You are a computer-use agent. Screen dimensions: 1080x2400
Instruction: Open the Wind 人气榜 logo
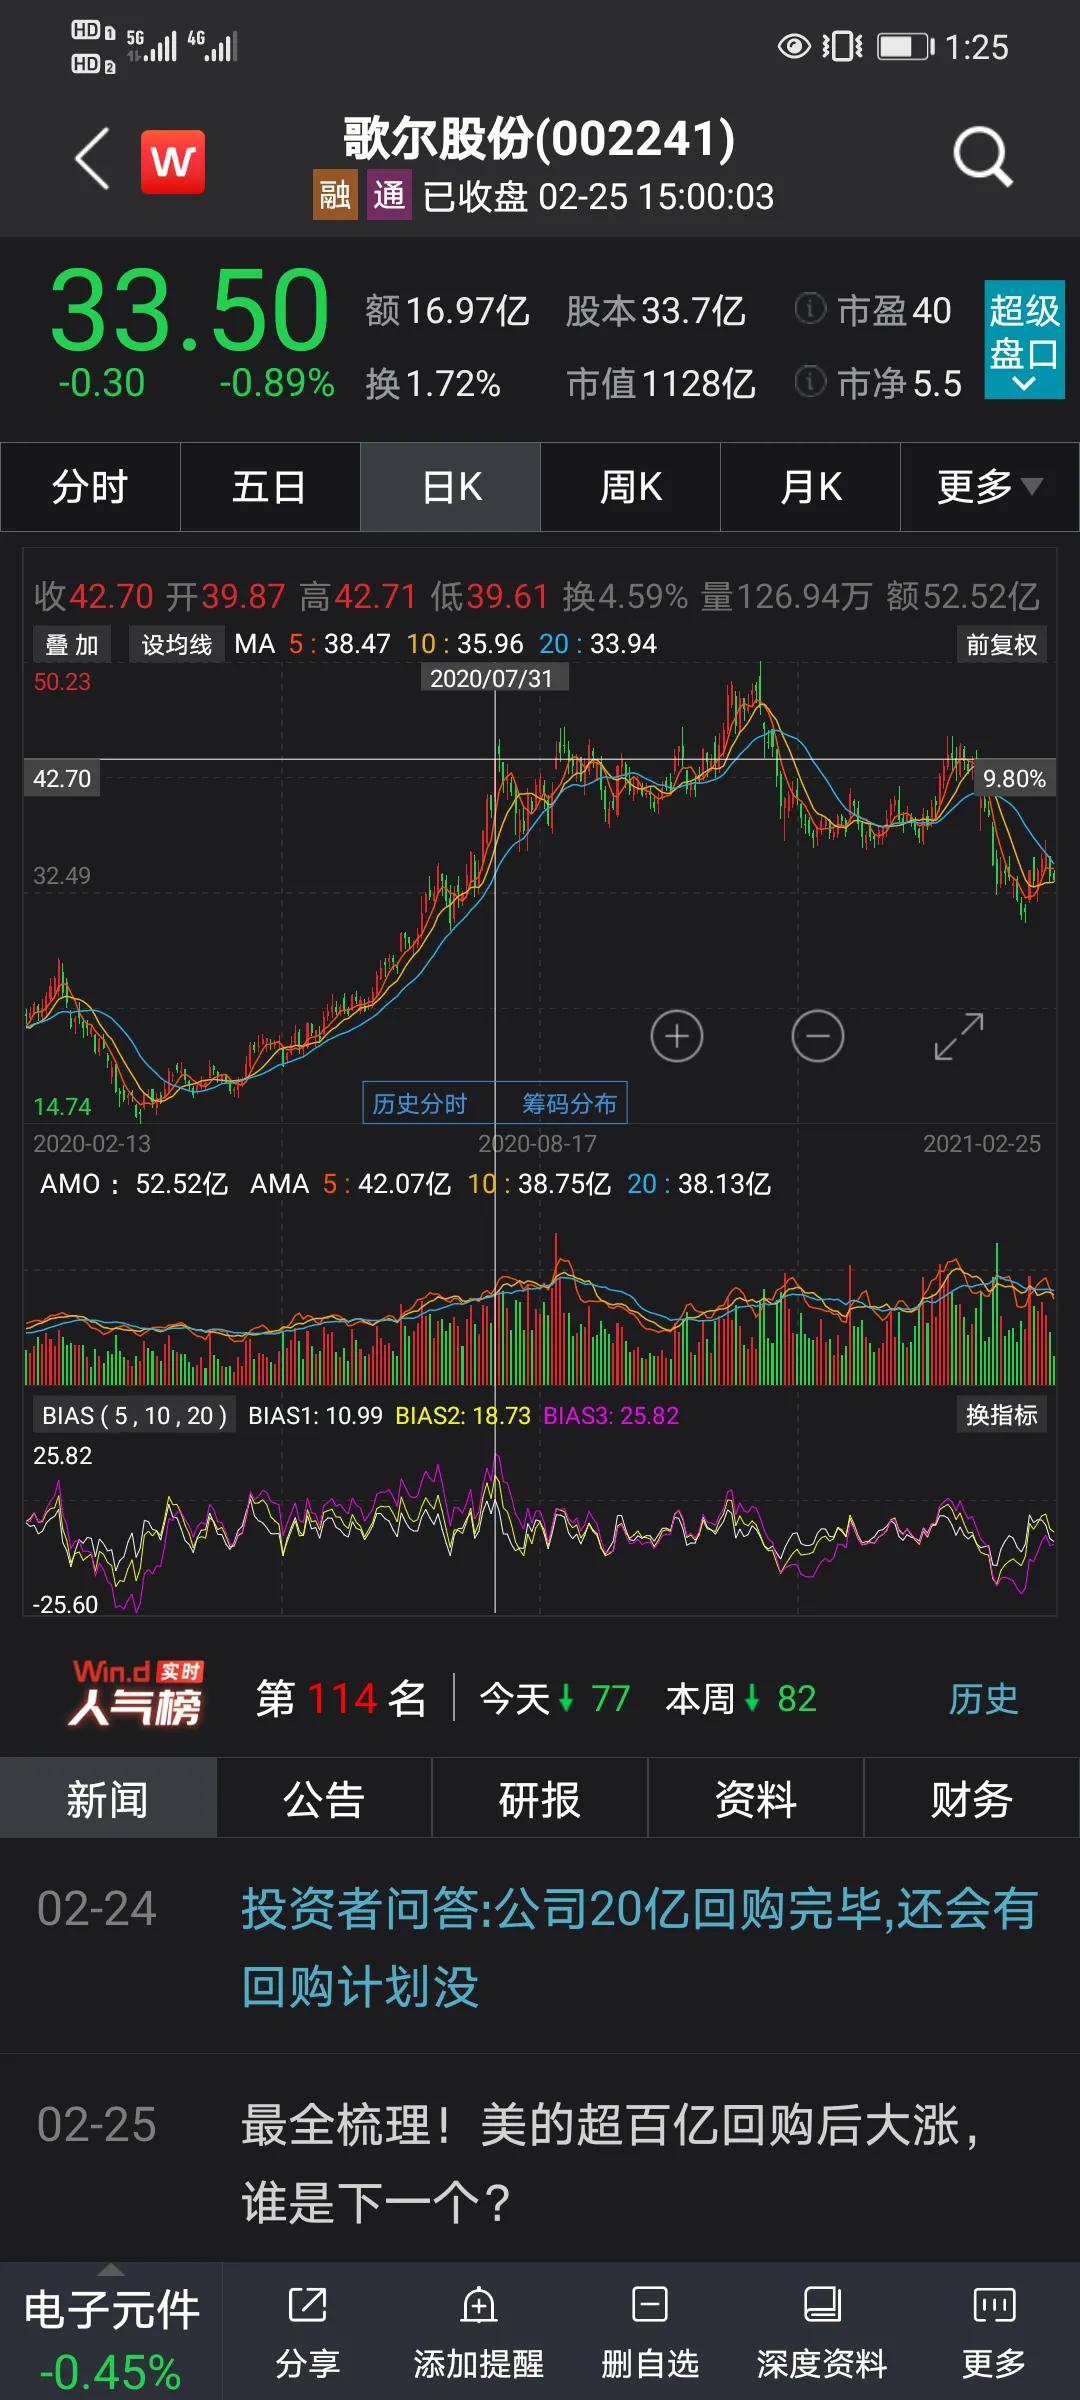click(137, 1694)
